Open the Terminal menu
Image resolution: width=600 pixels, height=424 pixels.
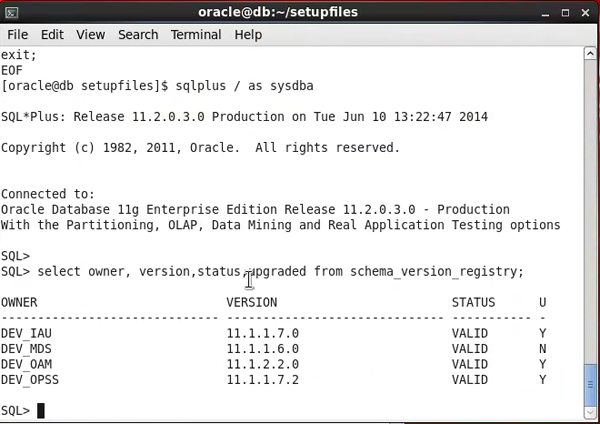click(196, 35)
